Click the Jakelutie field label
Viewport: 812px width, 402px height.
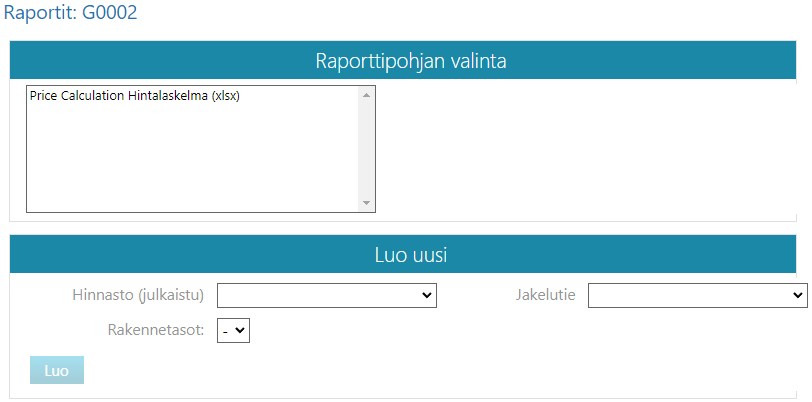[x=545, y=295]
